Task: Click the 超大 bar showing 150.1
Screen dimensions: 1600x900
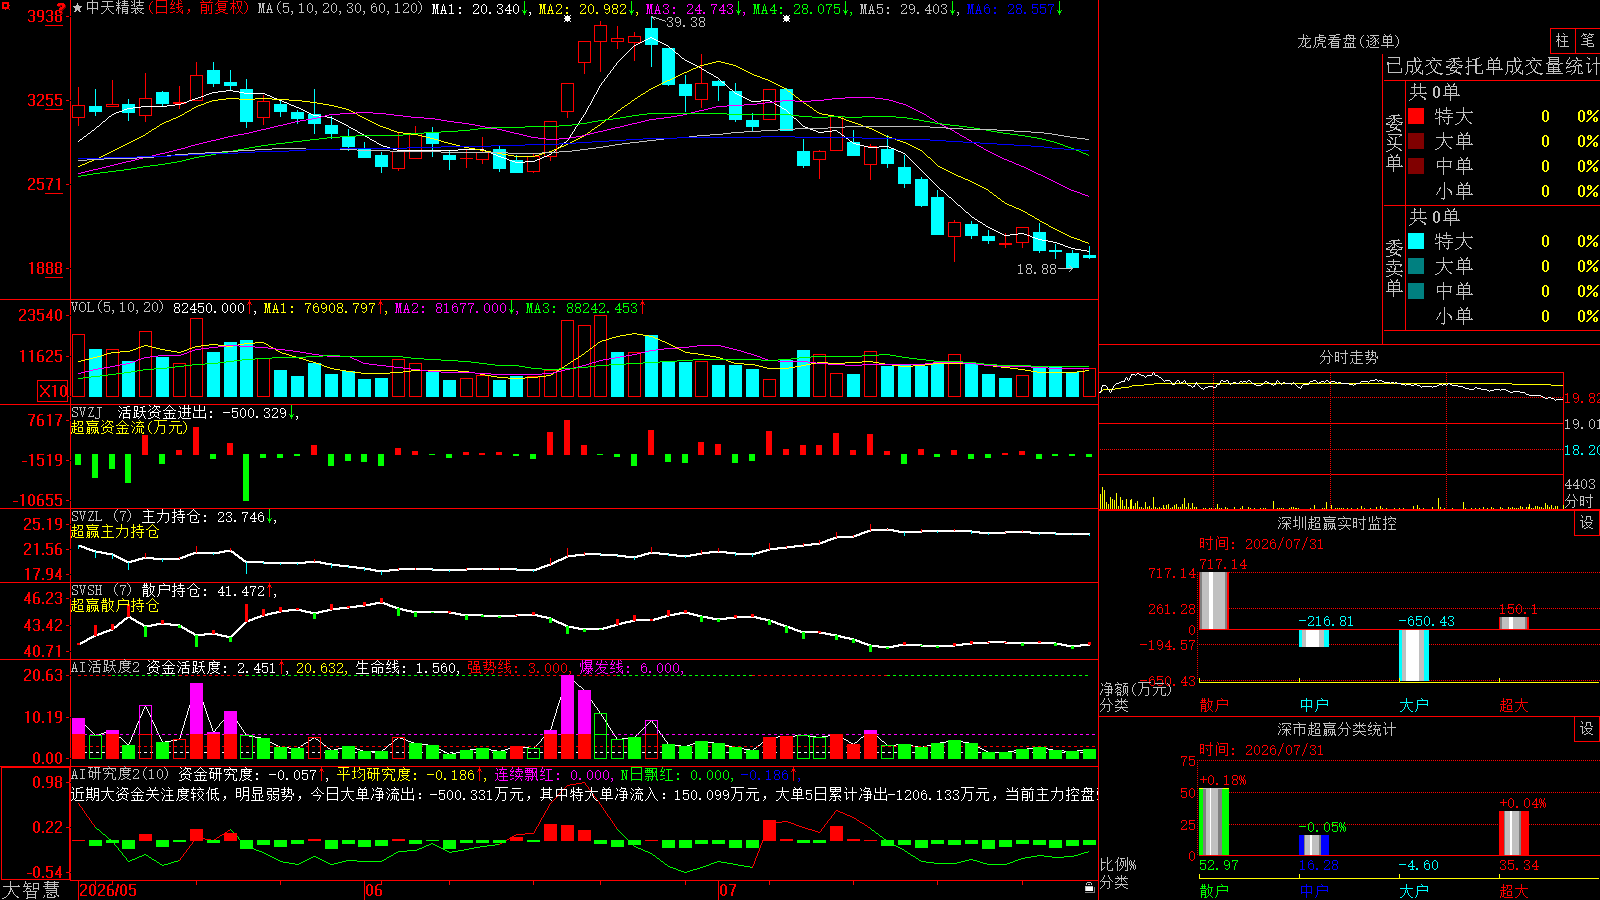Action: pyautogui.click(x=1514, y=623)
